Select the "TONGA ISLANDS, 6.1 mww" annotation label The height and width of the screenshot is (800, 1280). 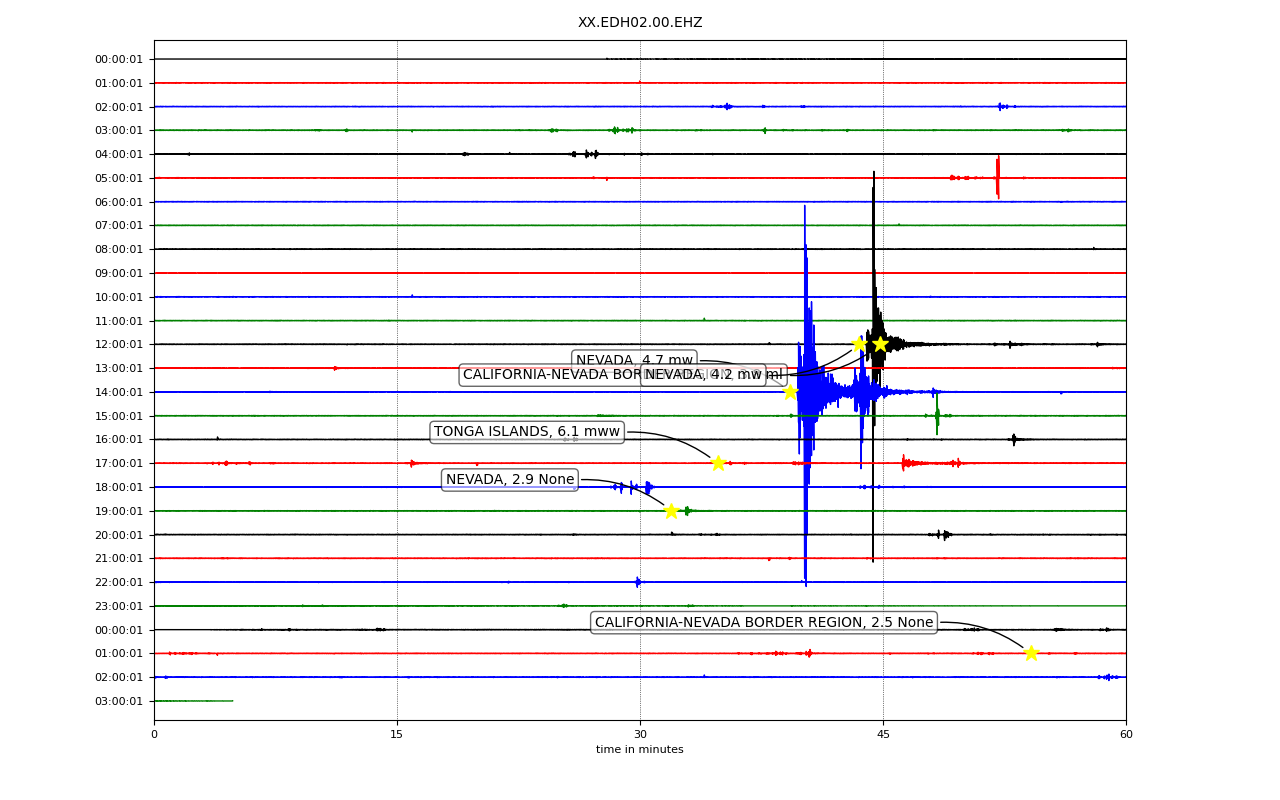[x=527, y=432]
